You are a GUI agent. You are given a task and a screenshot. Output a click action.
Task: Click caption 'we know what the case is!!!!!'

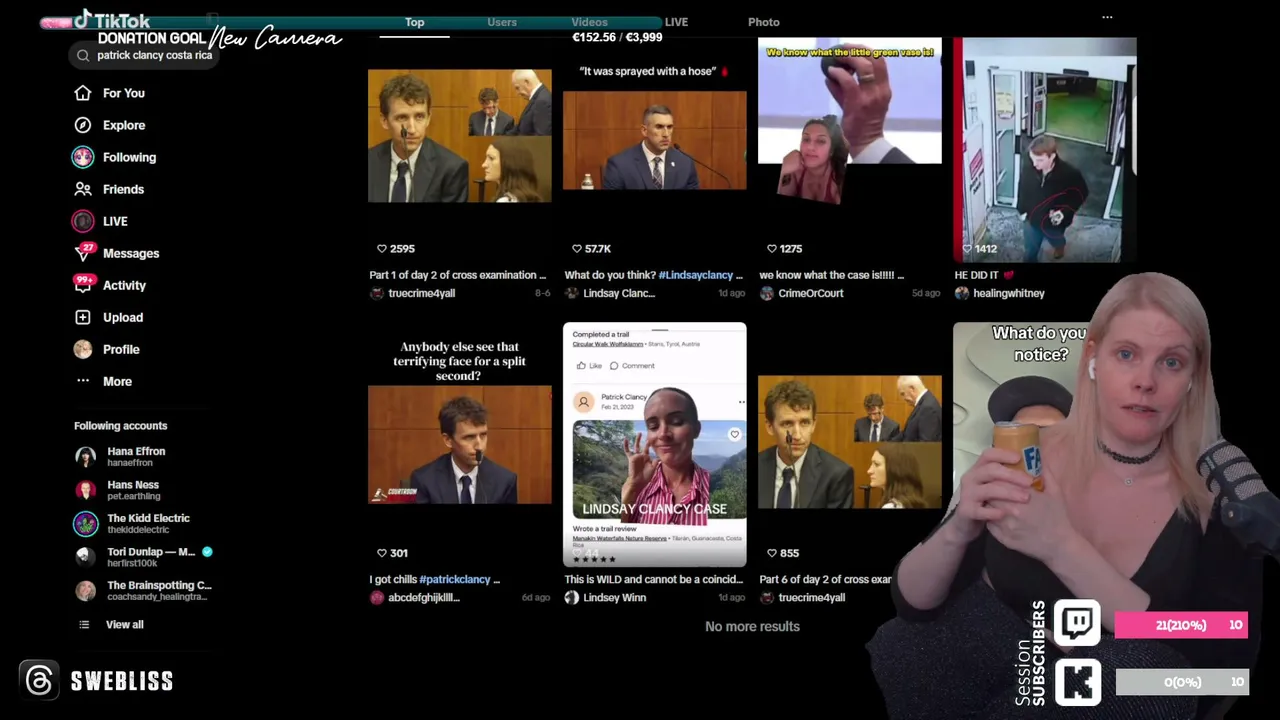click(x=828, y=275)
